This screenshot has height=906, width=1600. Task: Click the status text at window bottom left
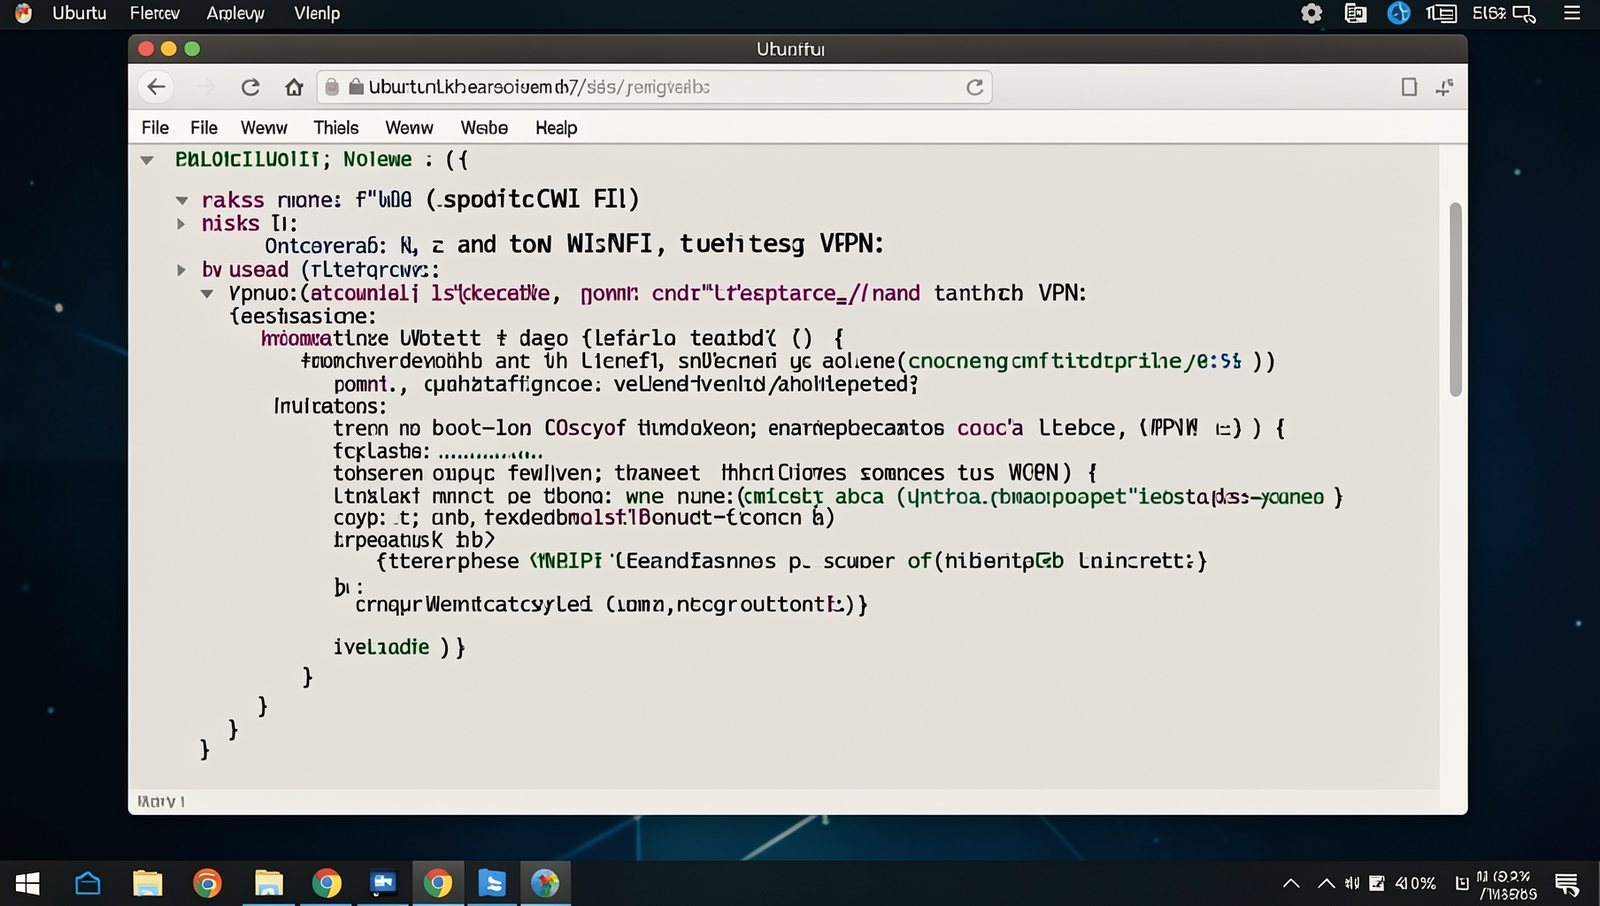161,802
